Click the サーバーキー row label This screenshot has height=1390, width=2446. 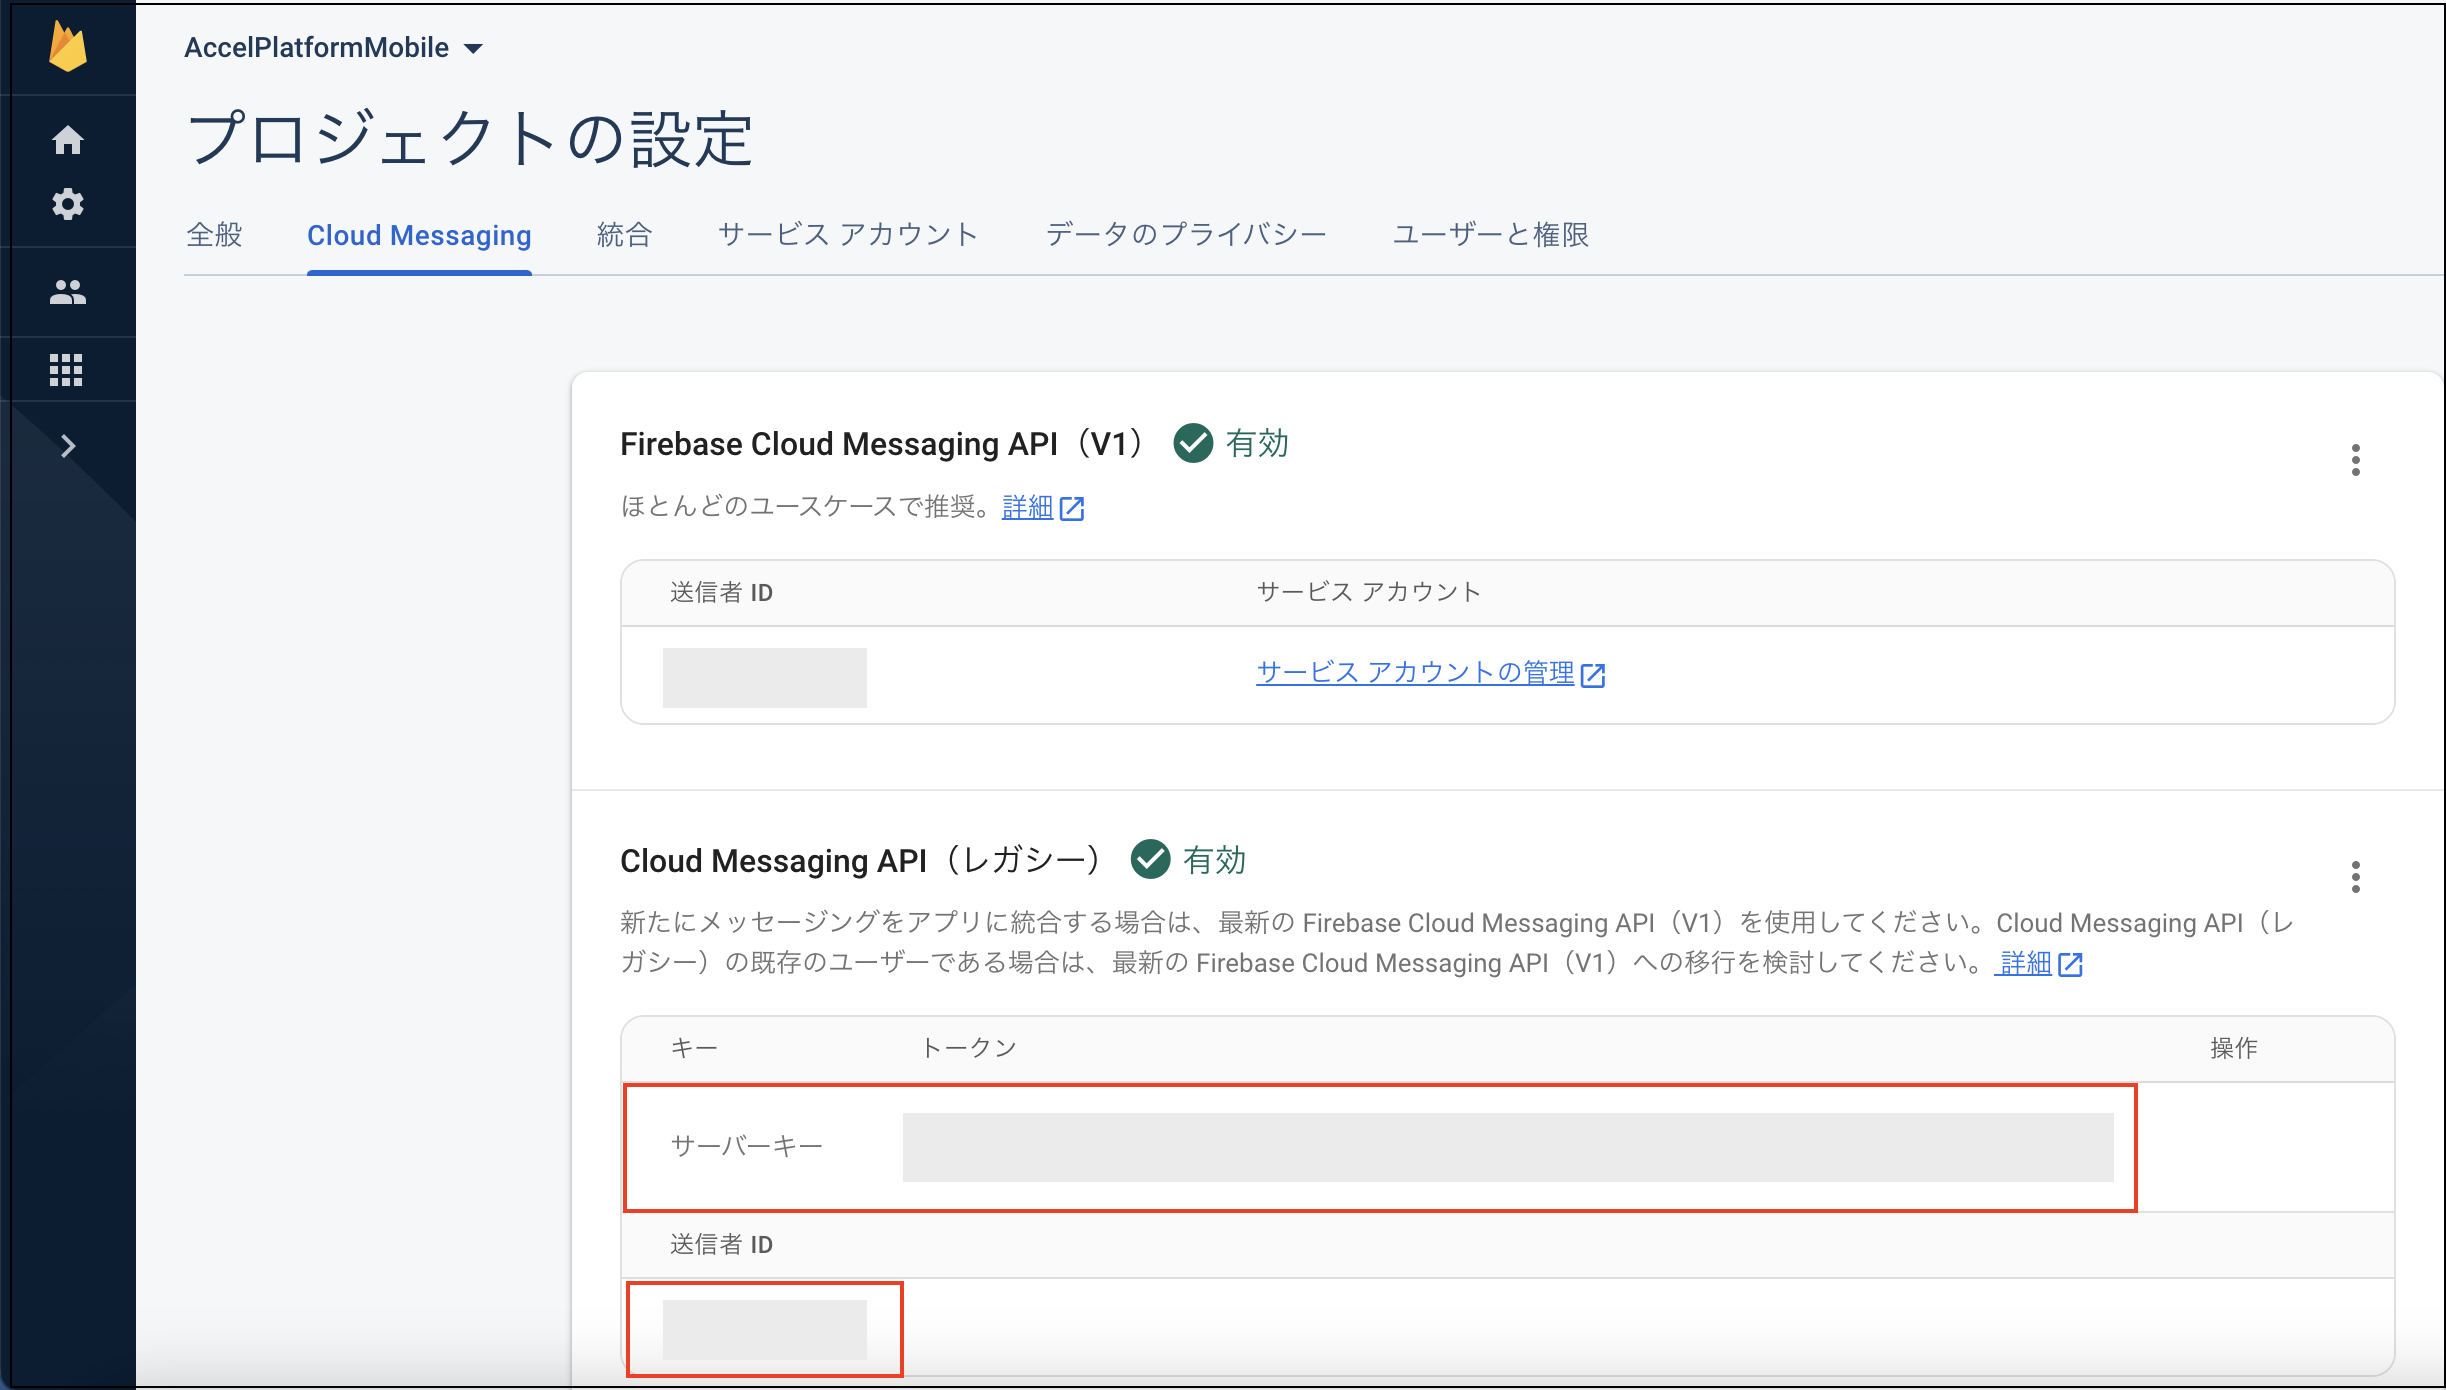(747, 1146)
